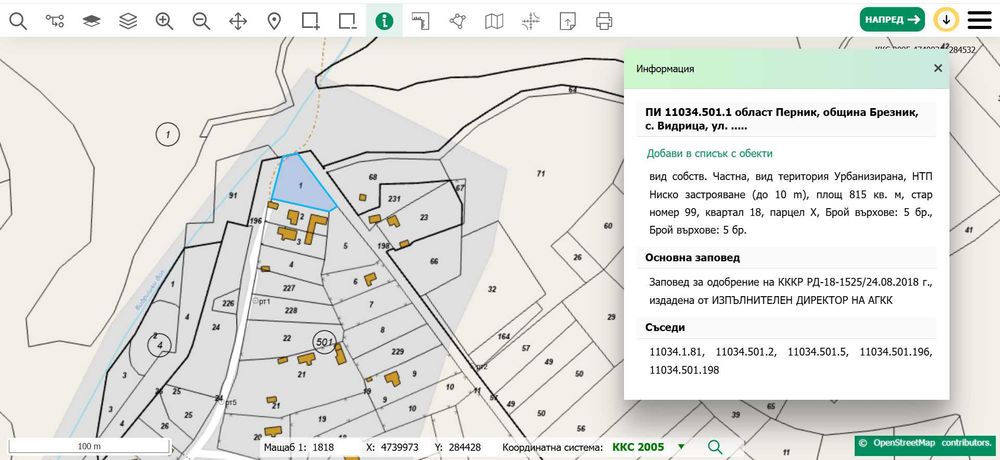Open the hamburger main menu
The width and height of the screenshot is (1000, 460).
(980, 20)
